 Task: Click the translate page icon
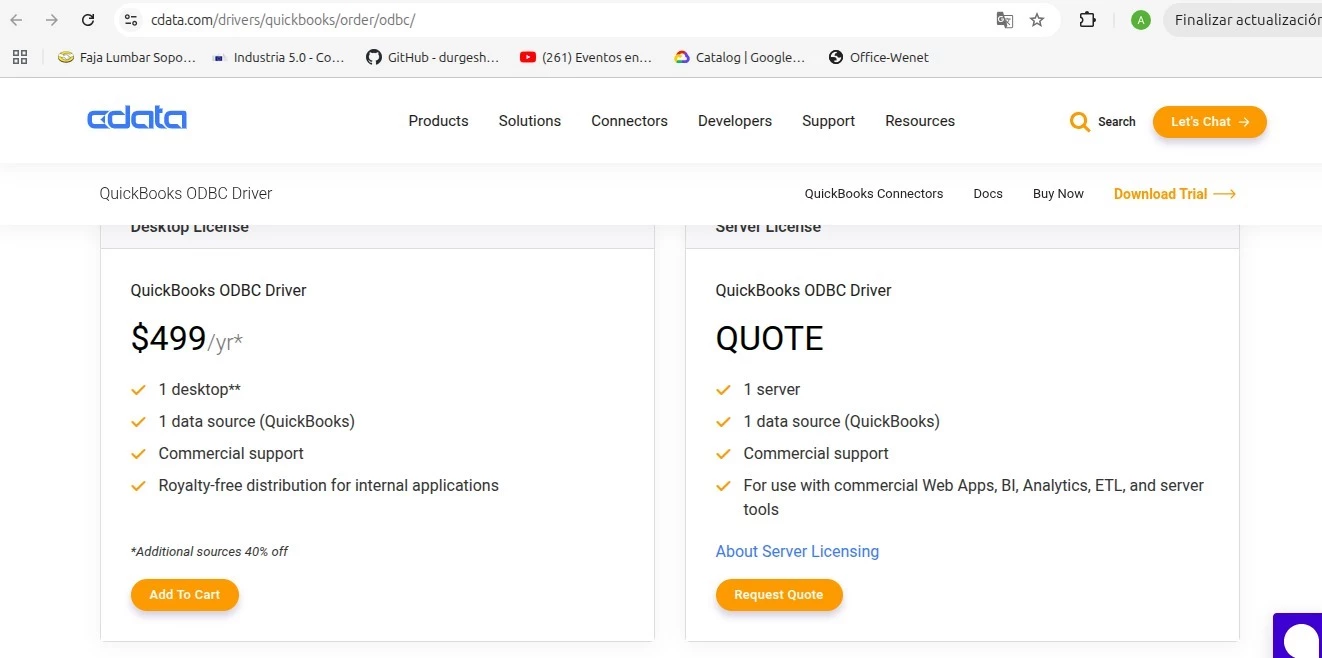click(1005, 20)
